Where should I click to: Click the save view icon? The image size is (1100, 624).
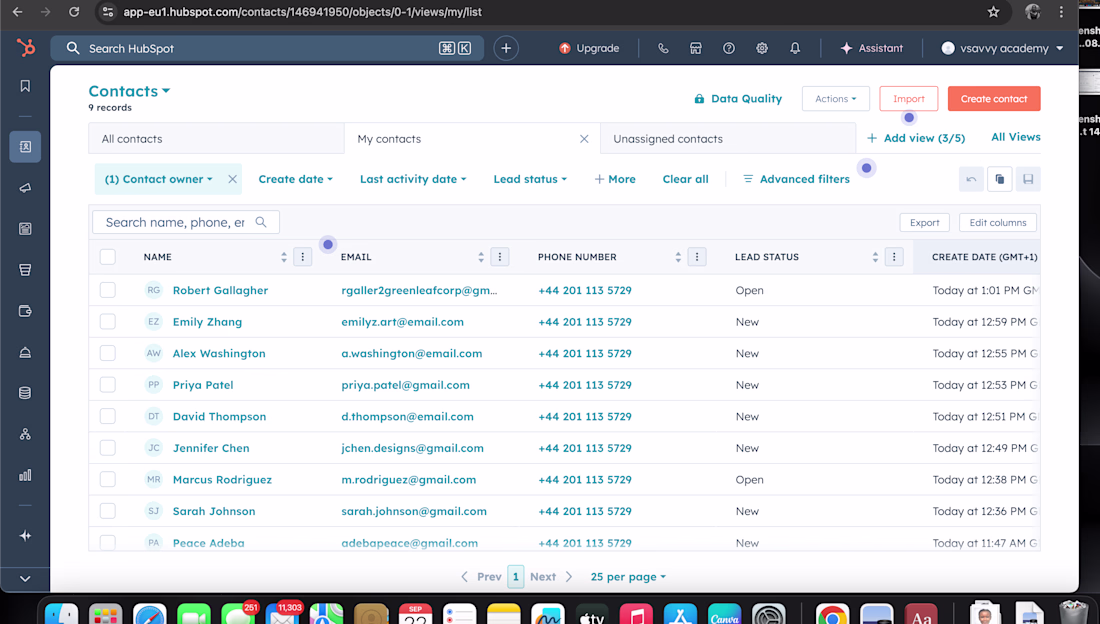pos(1028,179)
